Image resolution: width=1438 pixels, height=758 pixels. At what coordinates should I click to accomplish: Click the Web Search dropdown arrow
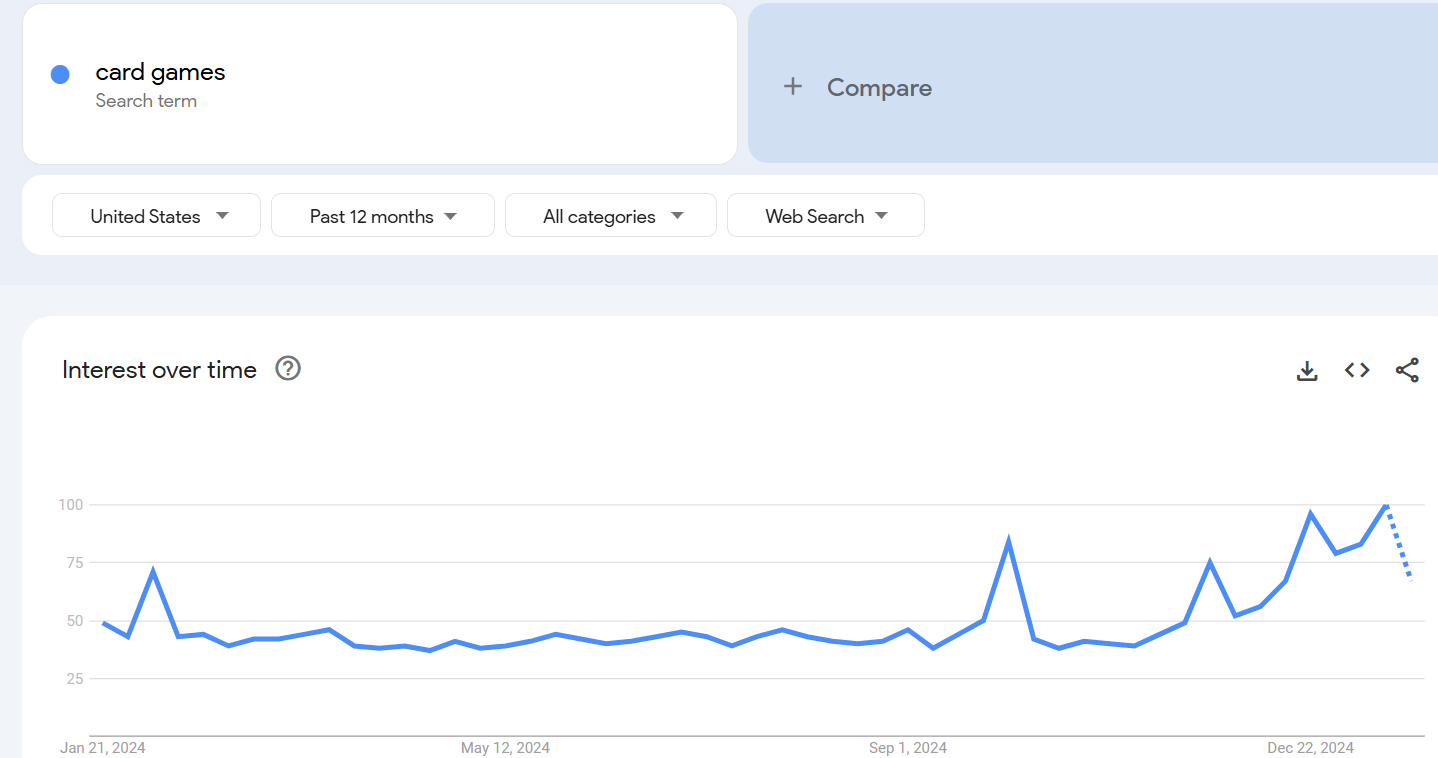(x=881, y=215)
